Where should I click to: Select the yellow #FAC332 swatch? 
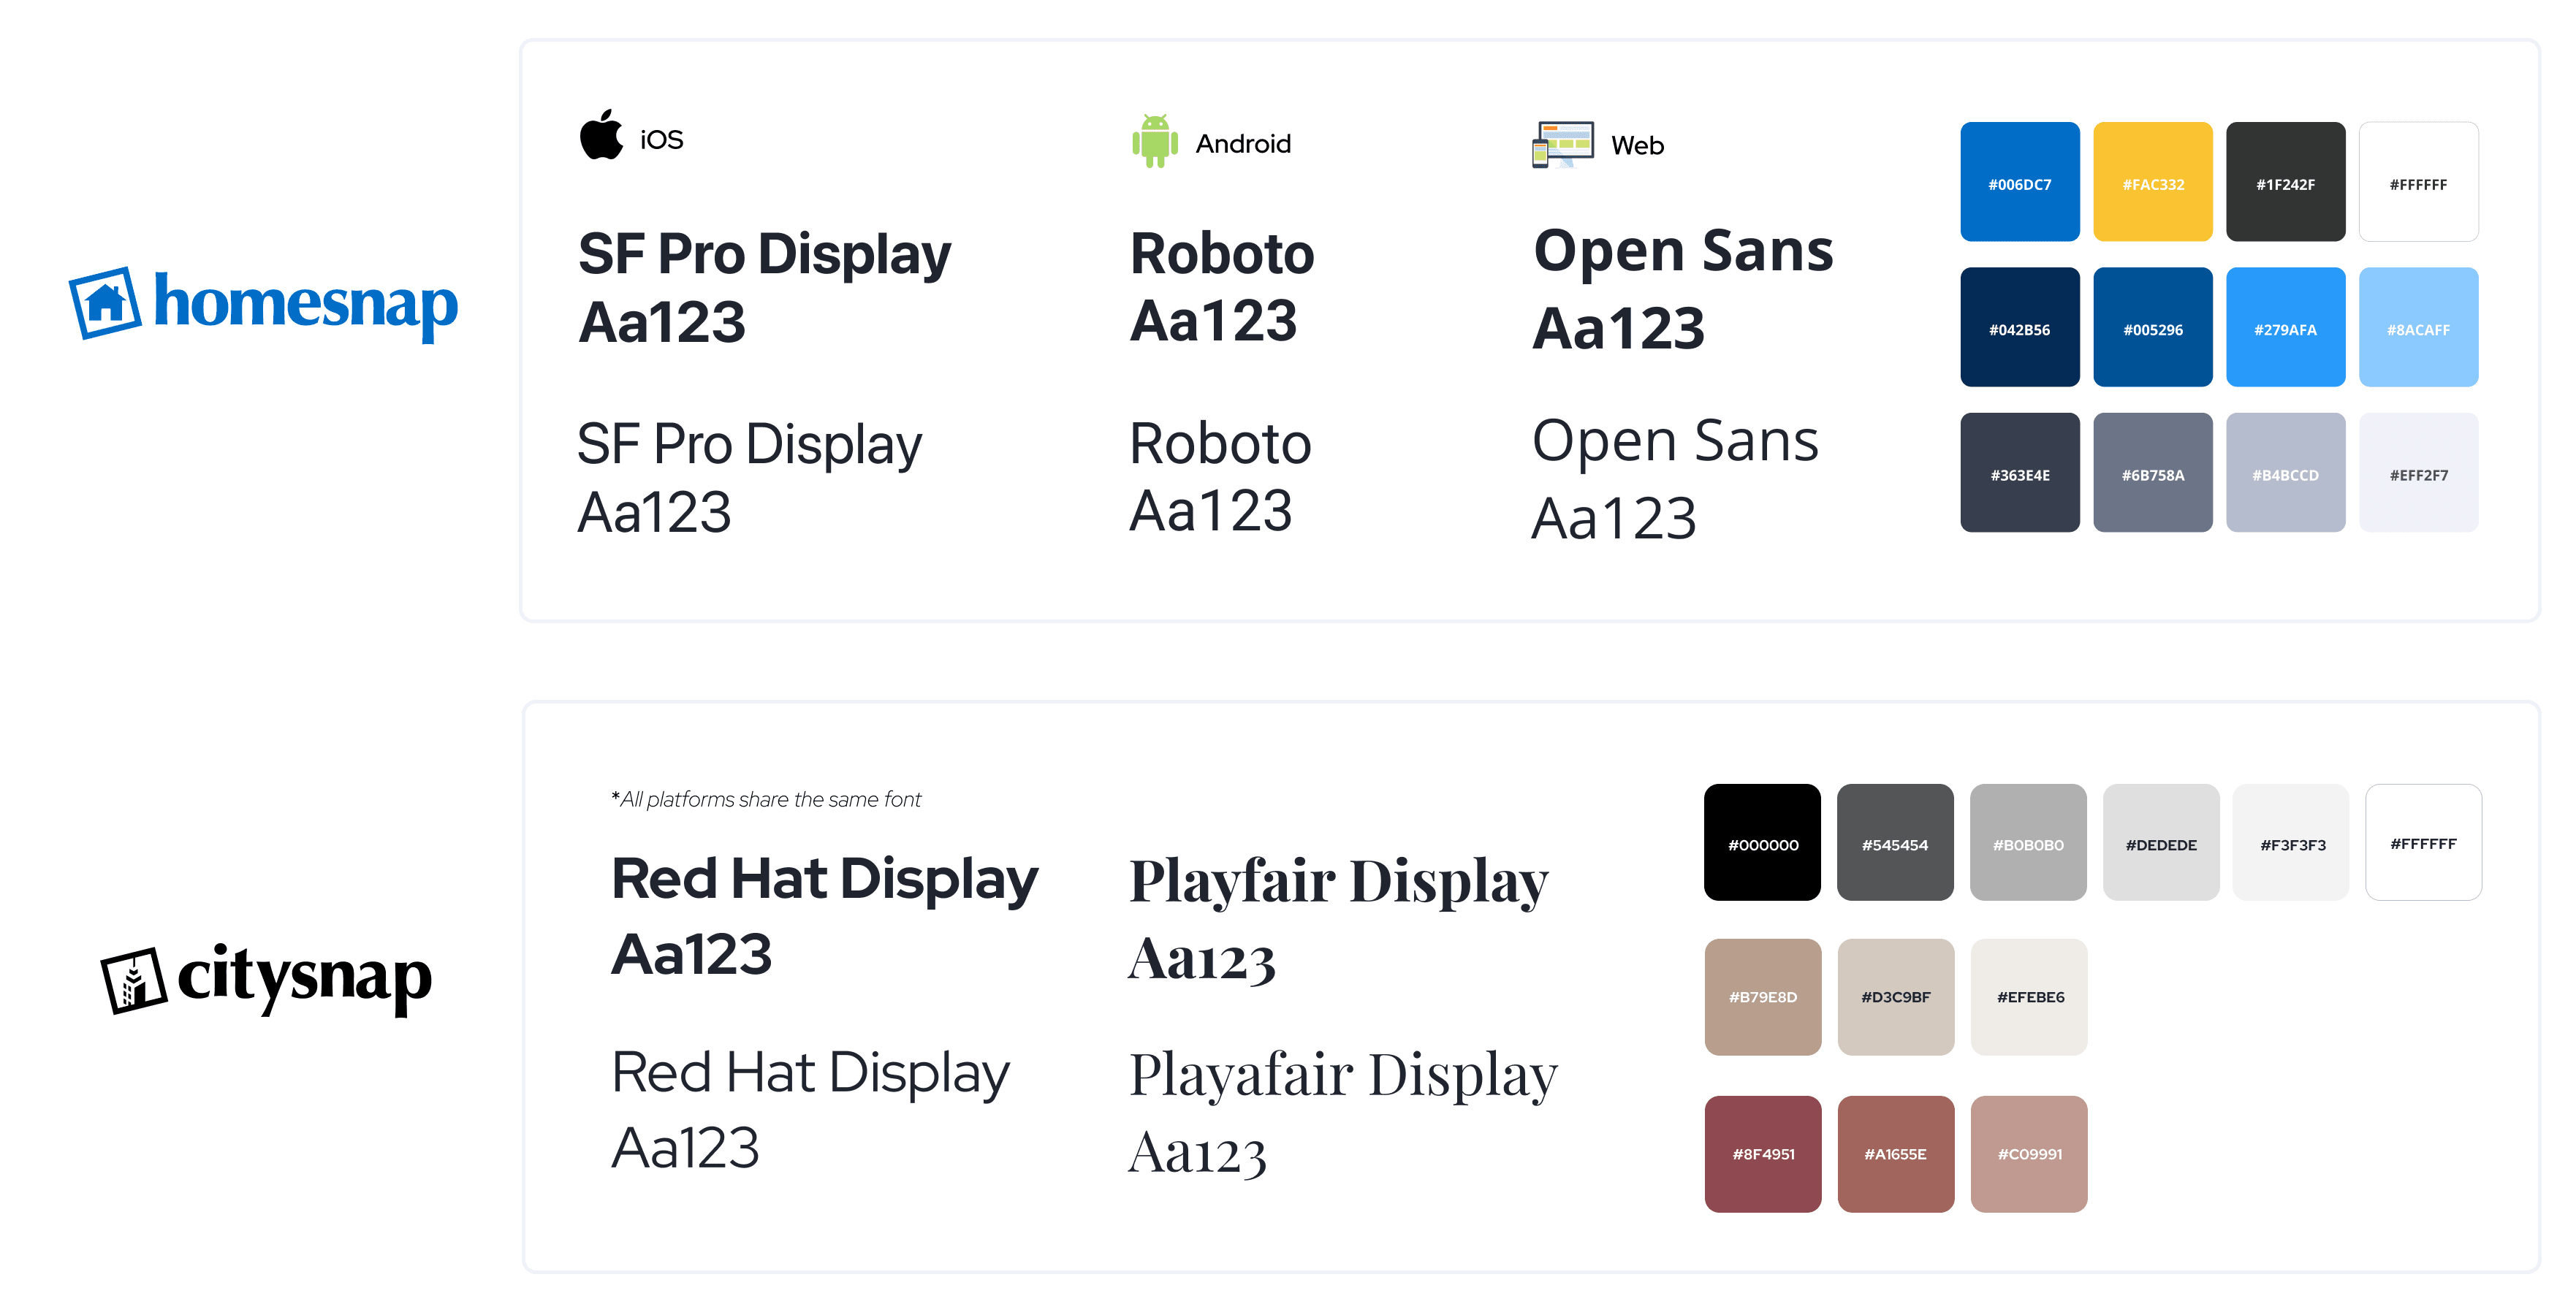tap(2152, 182)
